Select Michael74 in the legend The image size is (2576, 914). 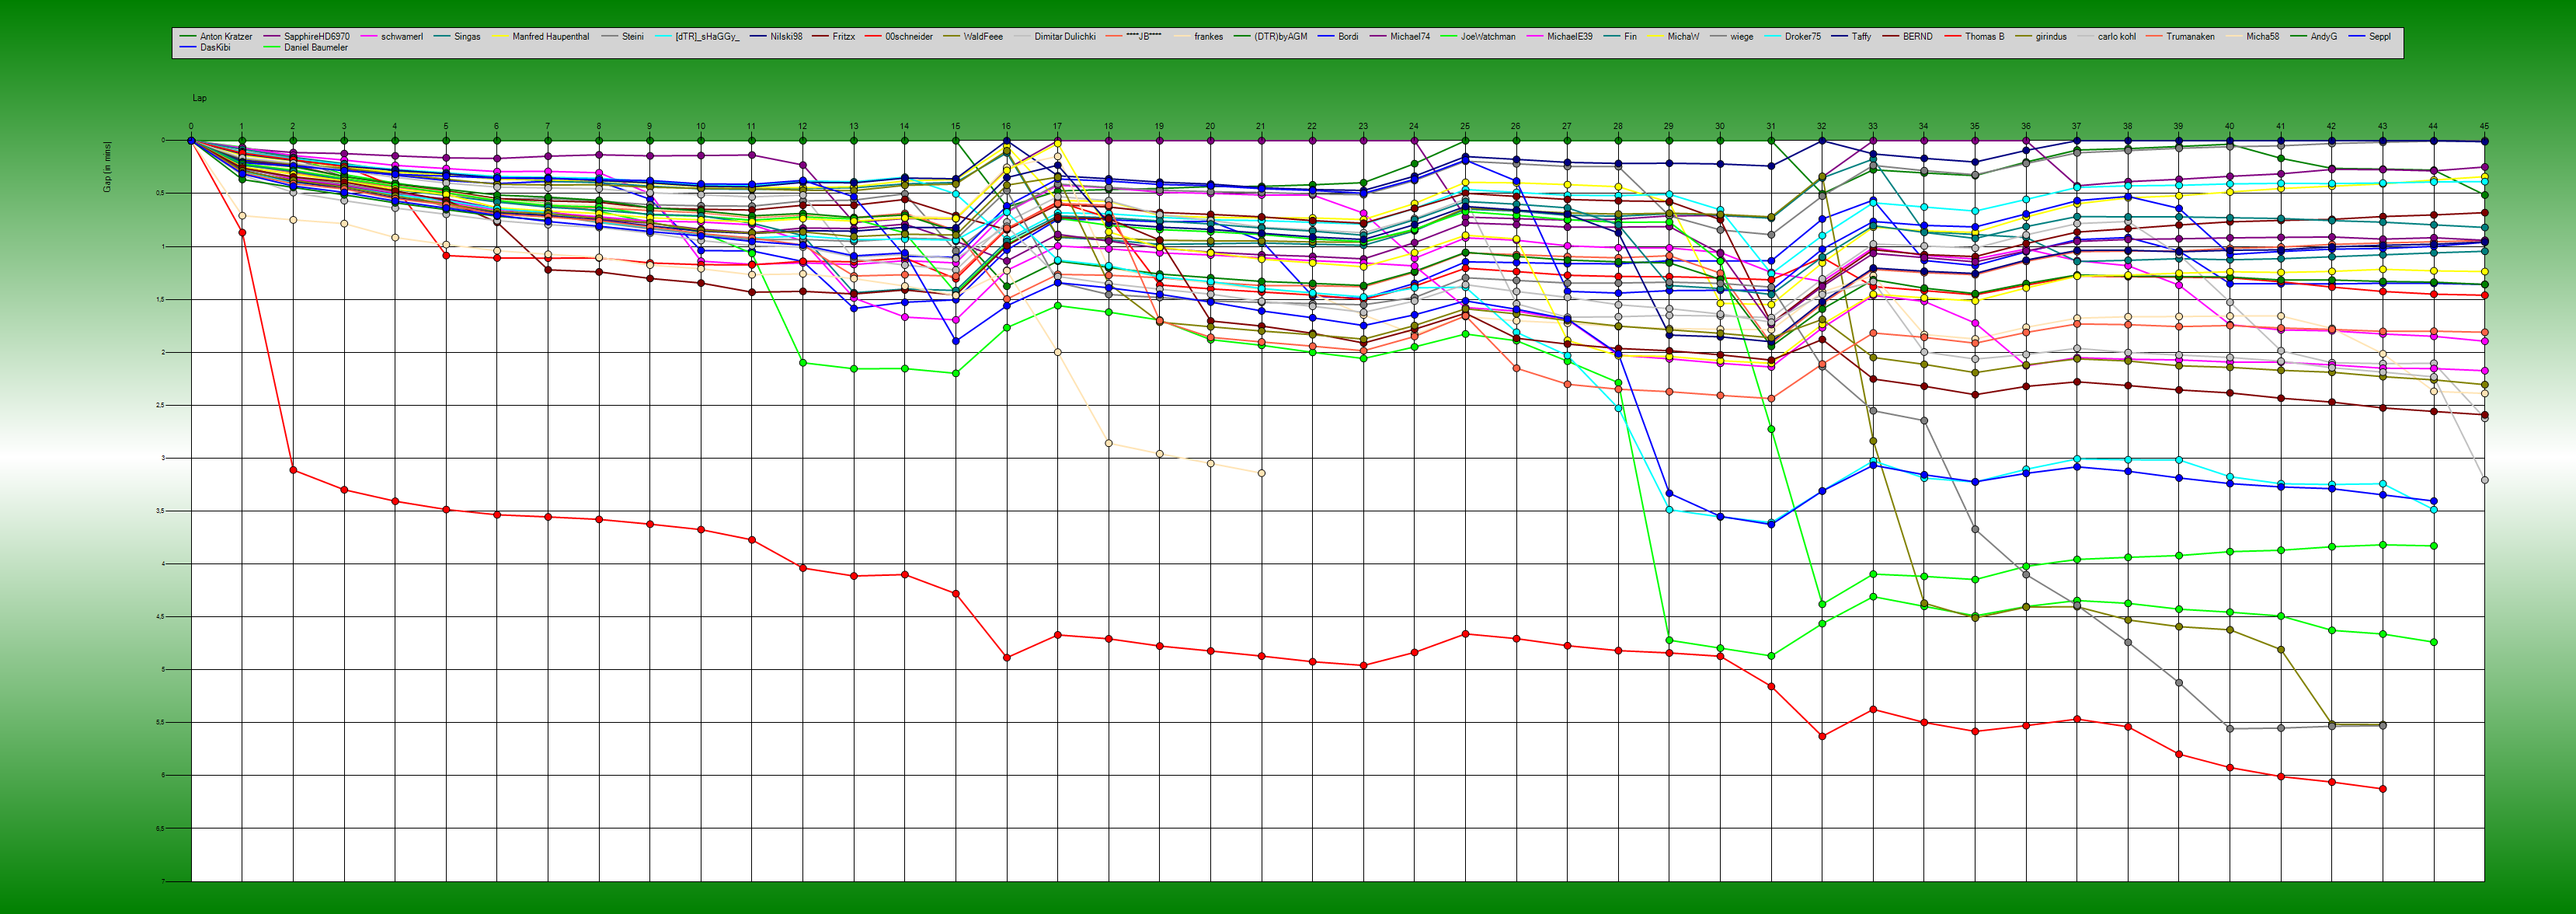[1410, 37]
